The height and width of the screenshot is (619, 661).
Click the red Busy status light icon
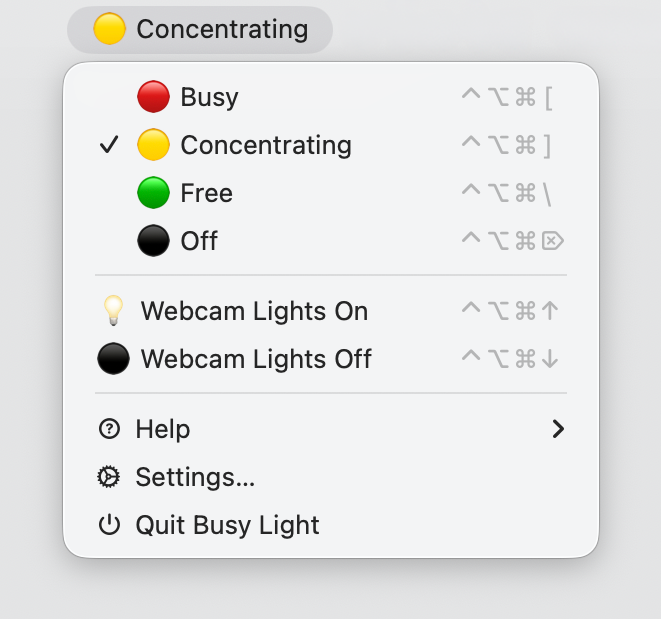pyautogui.click(x=153, y=97)
